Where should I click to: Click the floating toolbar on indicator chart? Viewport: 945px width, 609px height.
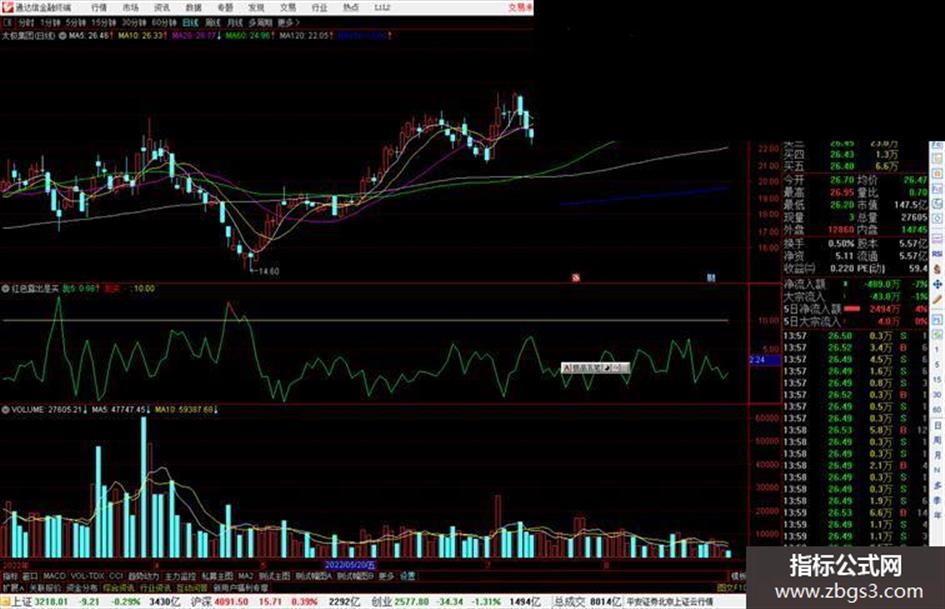pyautogui.click(x=595, y=367)
